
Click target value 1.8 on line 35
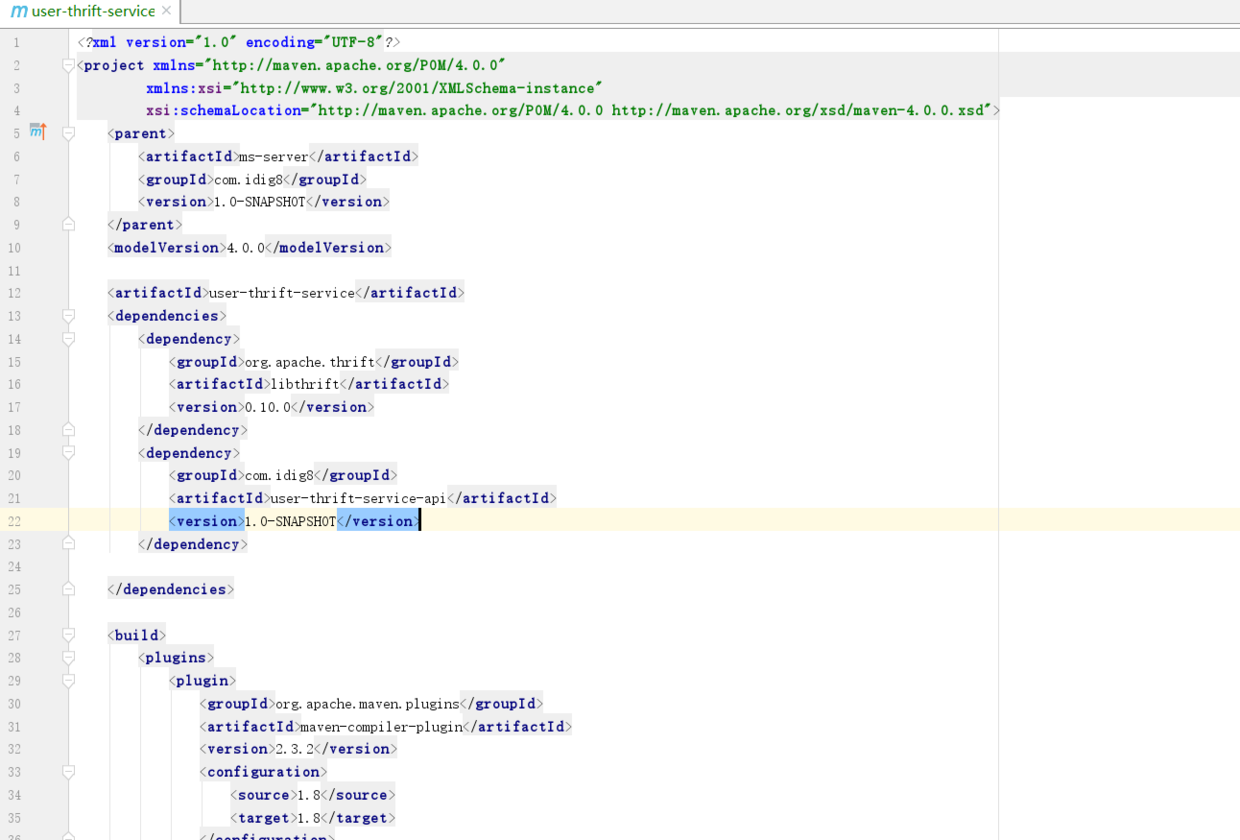click(308, 818)
